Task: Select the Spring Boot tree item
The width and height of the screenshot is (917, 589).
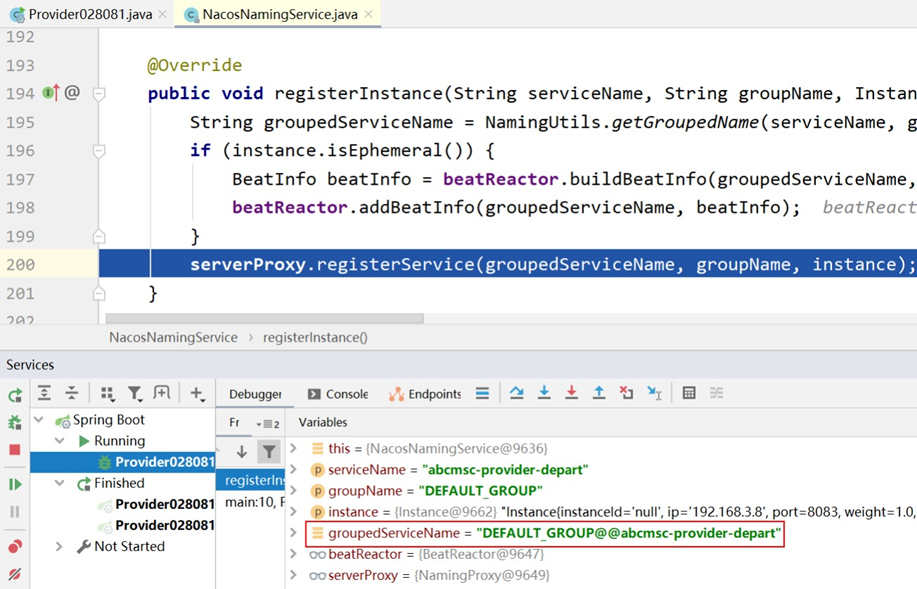Action: [108, 420]
